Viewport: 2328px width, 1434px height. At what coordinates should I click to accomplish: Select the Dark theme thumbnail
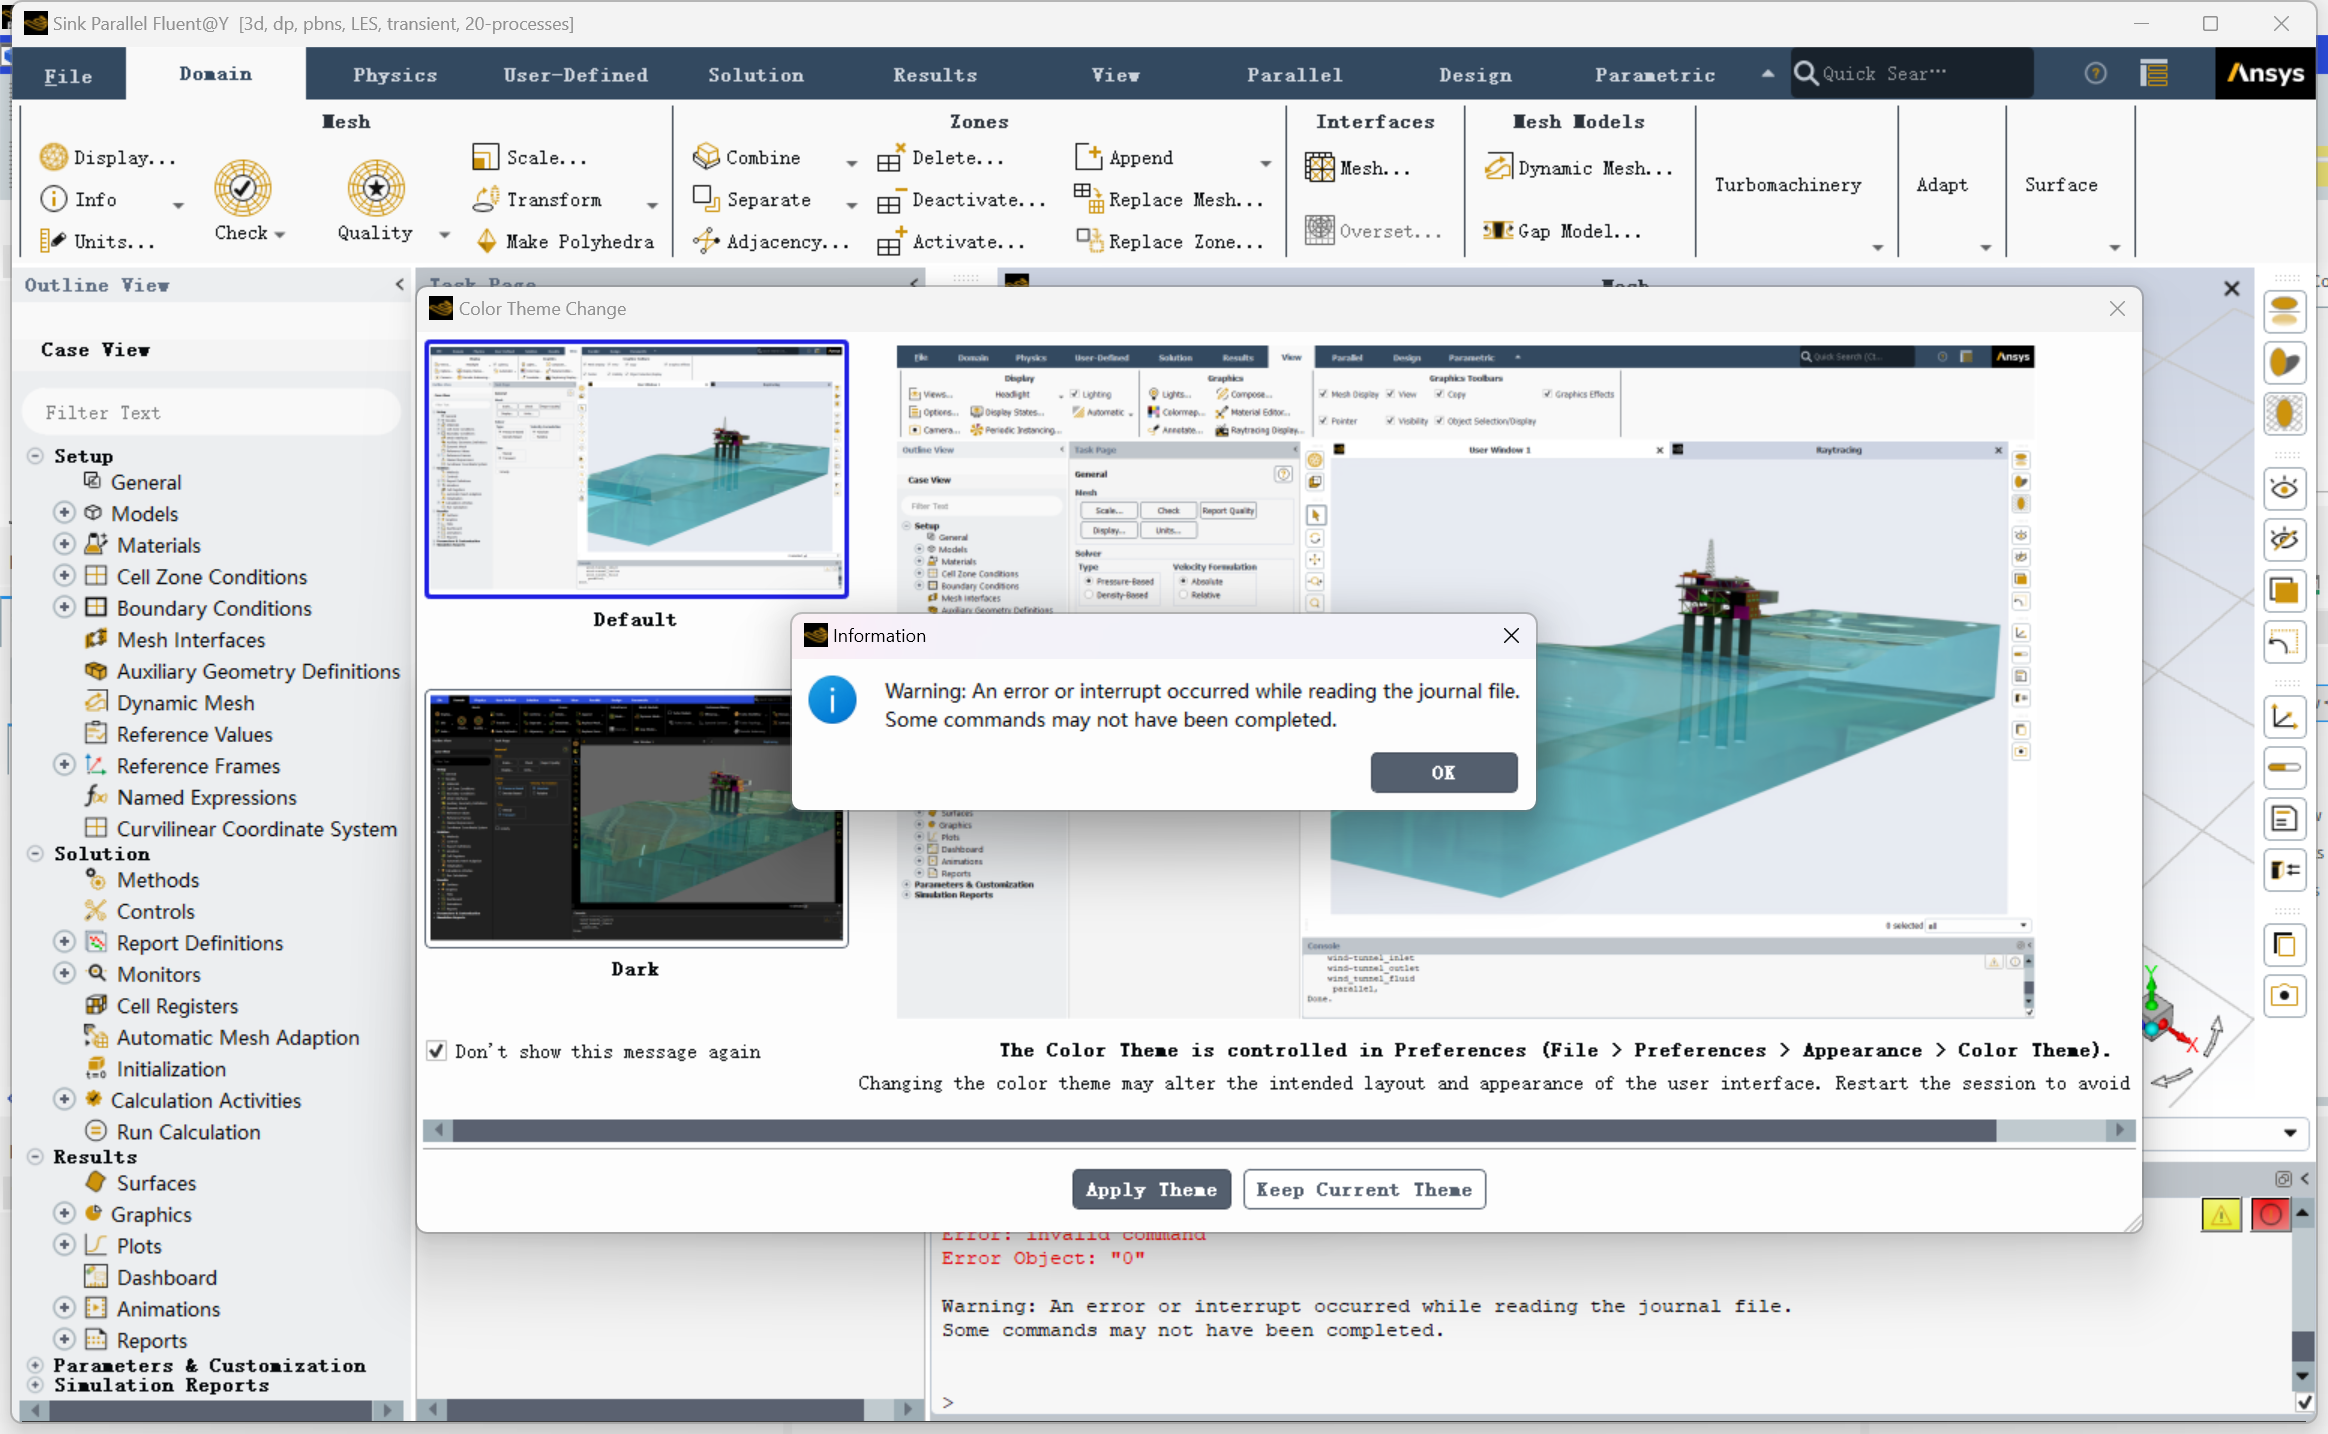pos(636,817)
